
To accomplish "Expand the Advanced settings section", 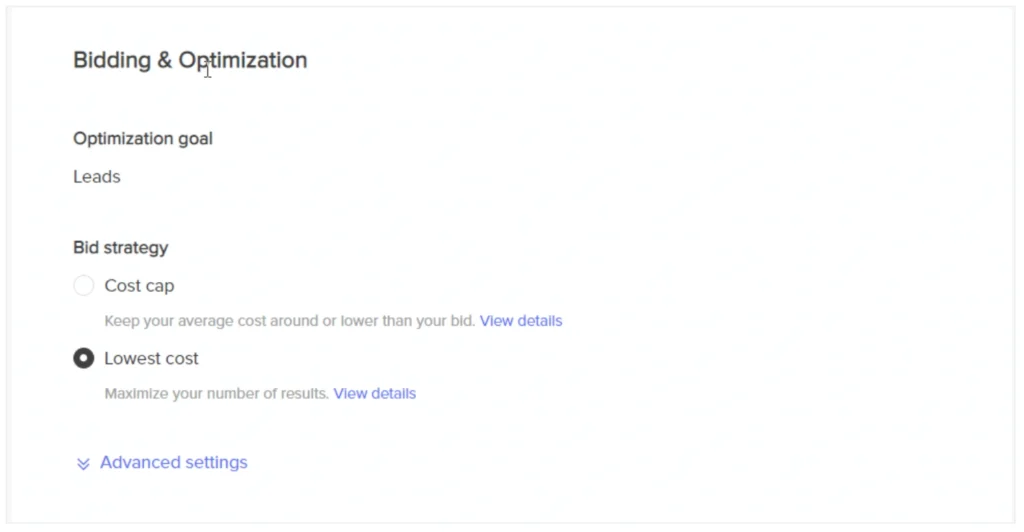I will point(173,463).
